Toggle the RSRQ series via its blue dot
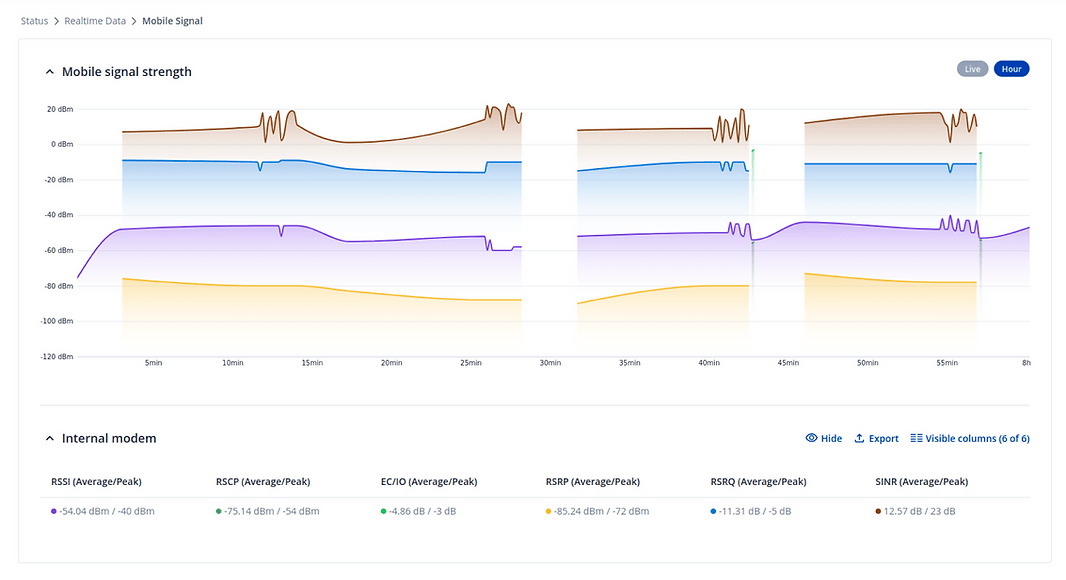 pos(713,510)
